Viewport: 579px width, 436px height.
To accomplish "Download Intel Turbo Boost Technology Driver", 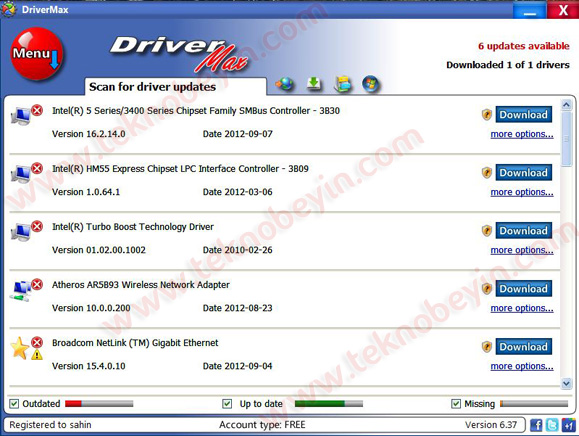I will tap(524, 230).
